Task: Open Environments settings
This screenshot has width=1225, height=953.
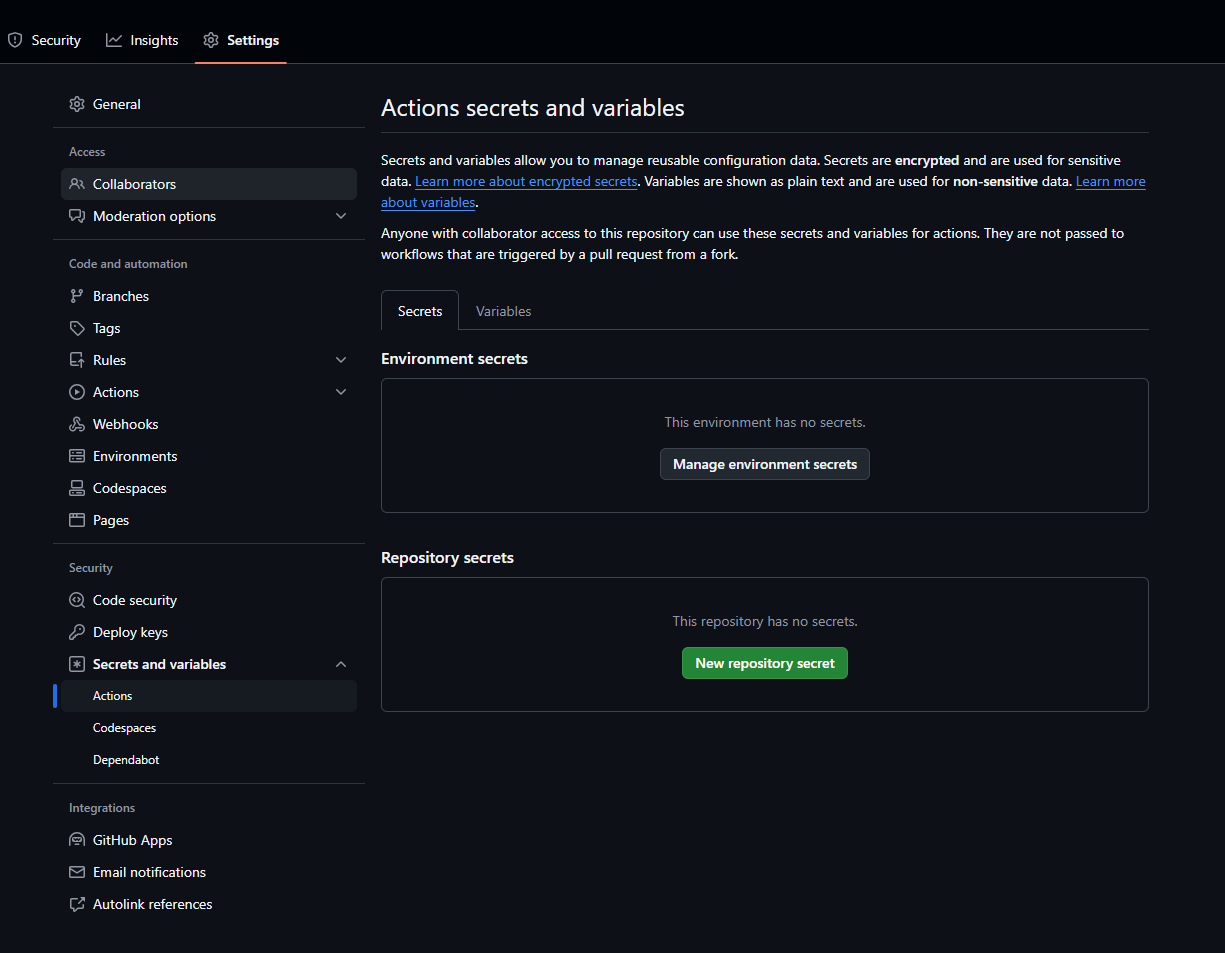Action: 209,456
